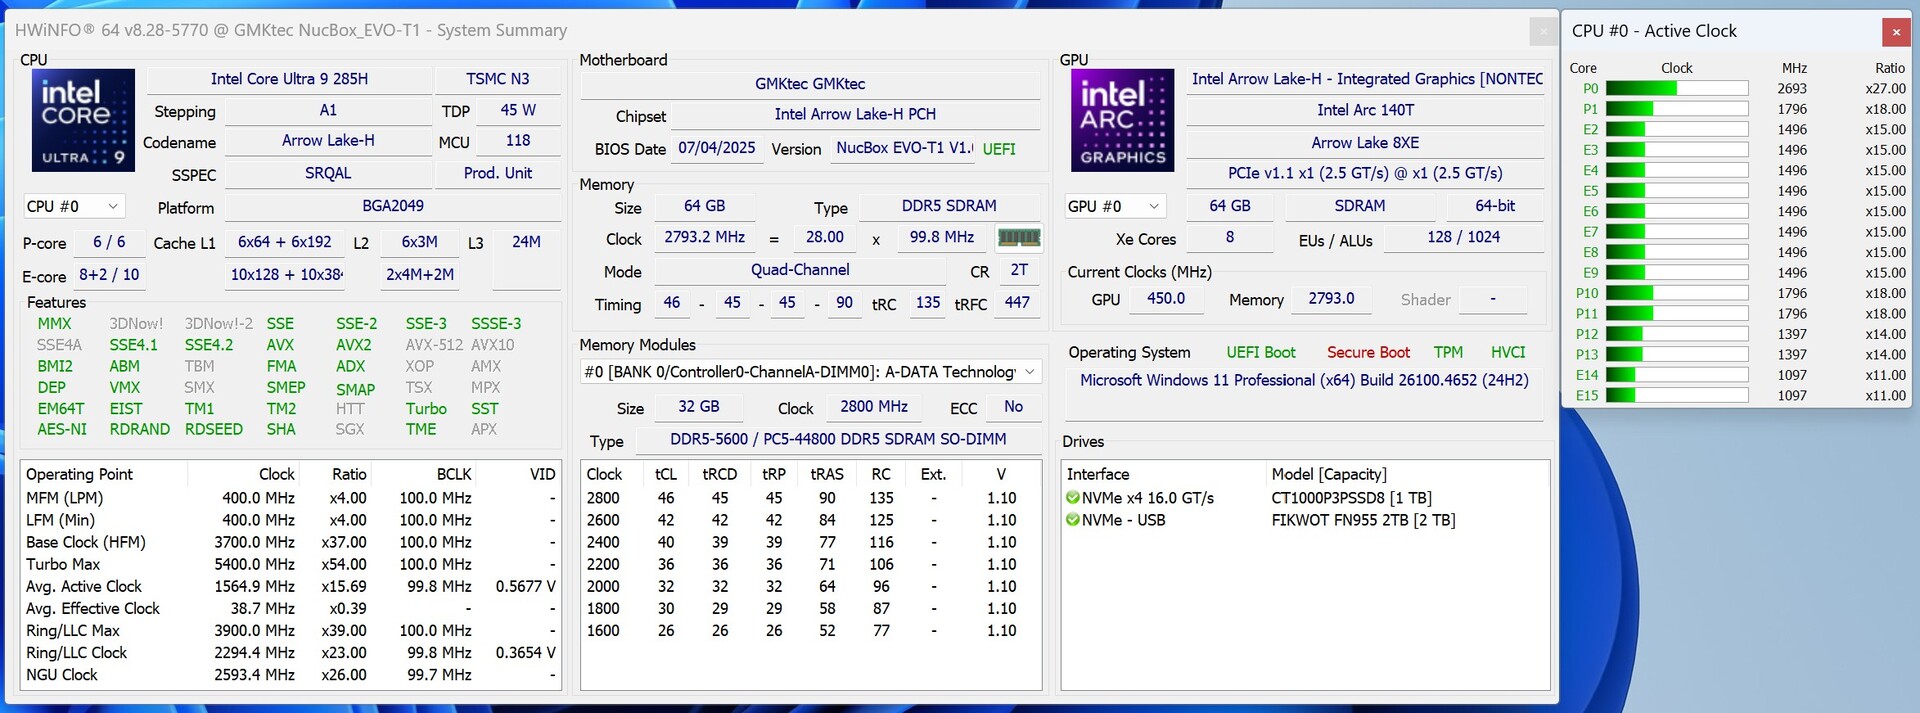1920x713 pixels.
Task: Click the Intel Arc 140T GPU name
Action: [x=1365, y=110]
